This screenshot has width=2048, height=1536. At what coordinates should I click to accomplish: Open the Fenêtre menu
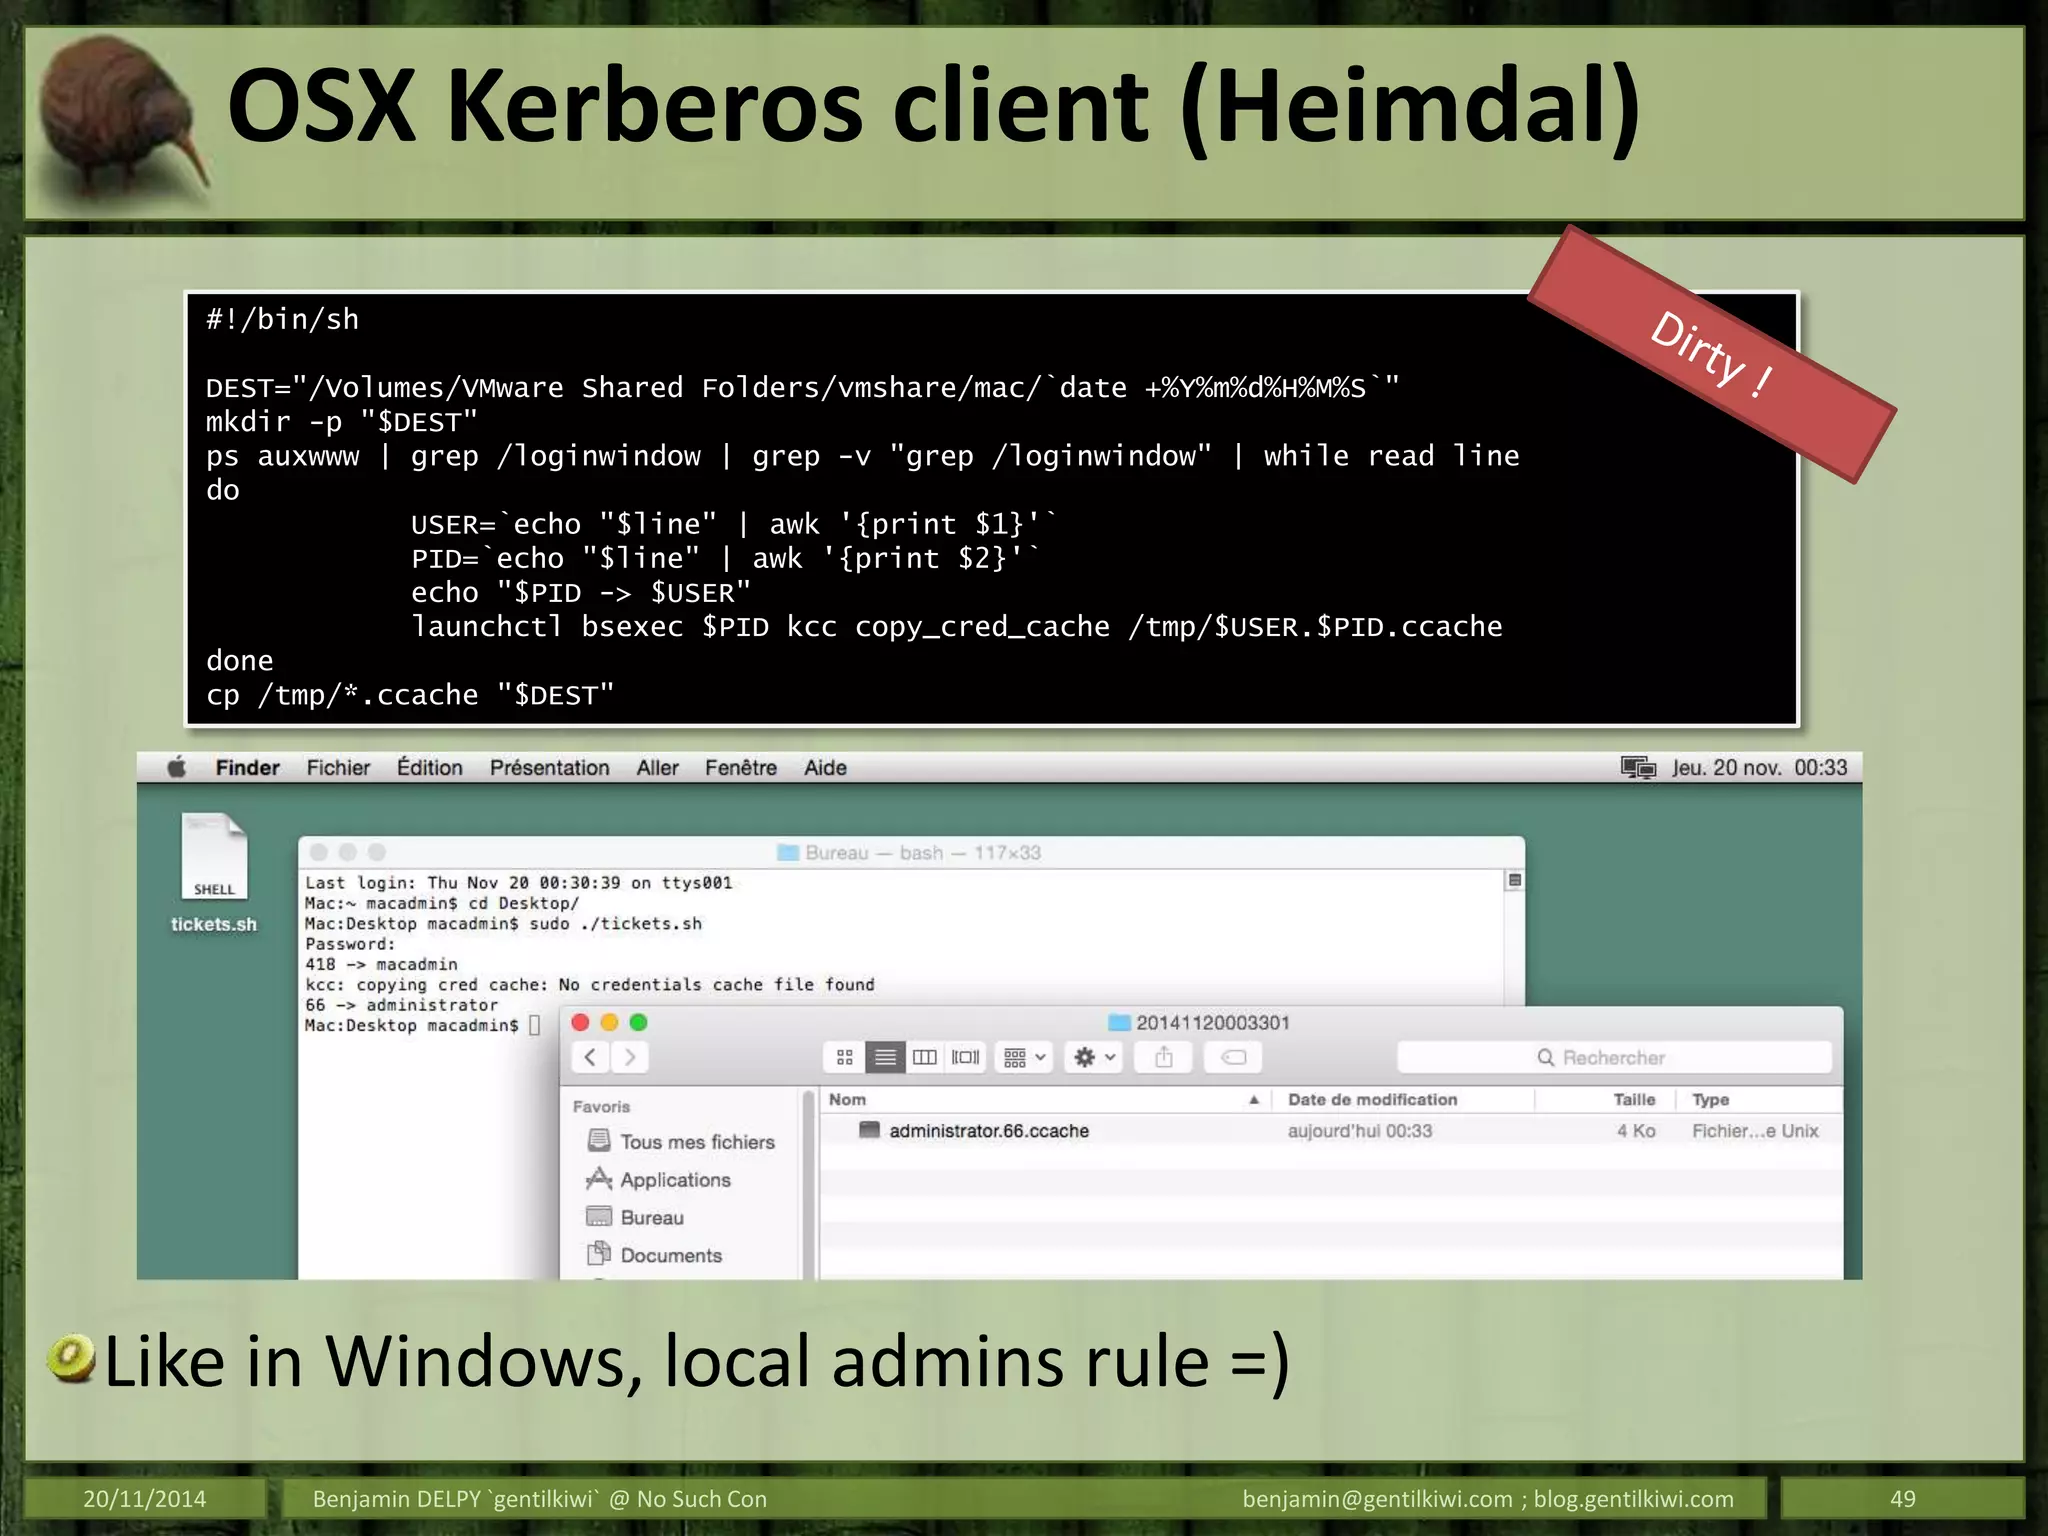[741, 768]
